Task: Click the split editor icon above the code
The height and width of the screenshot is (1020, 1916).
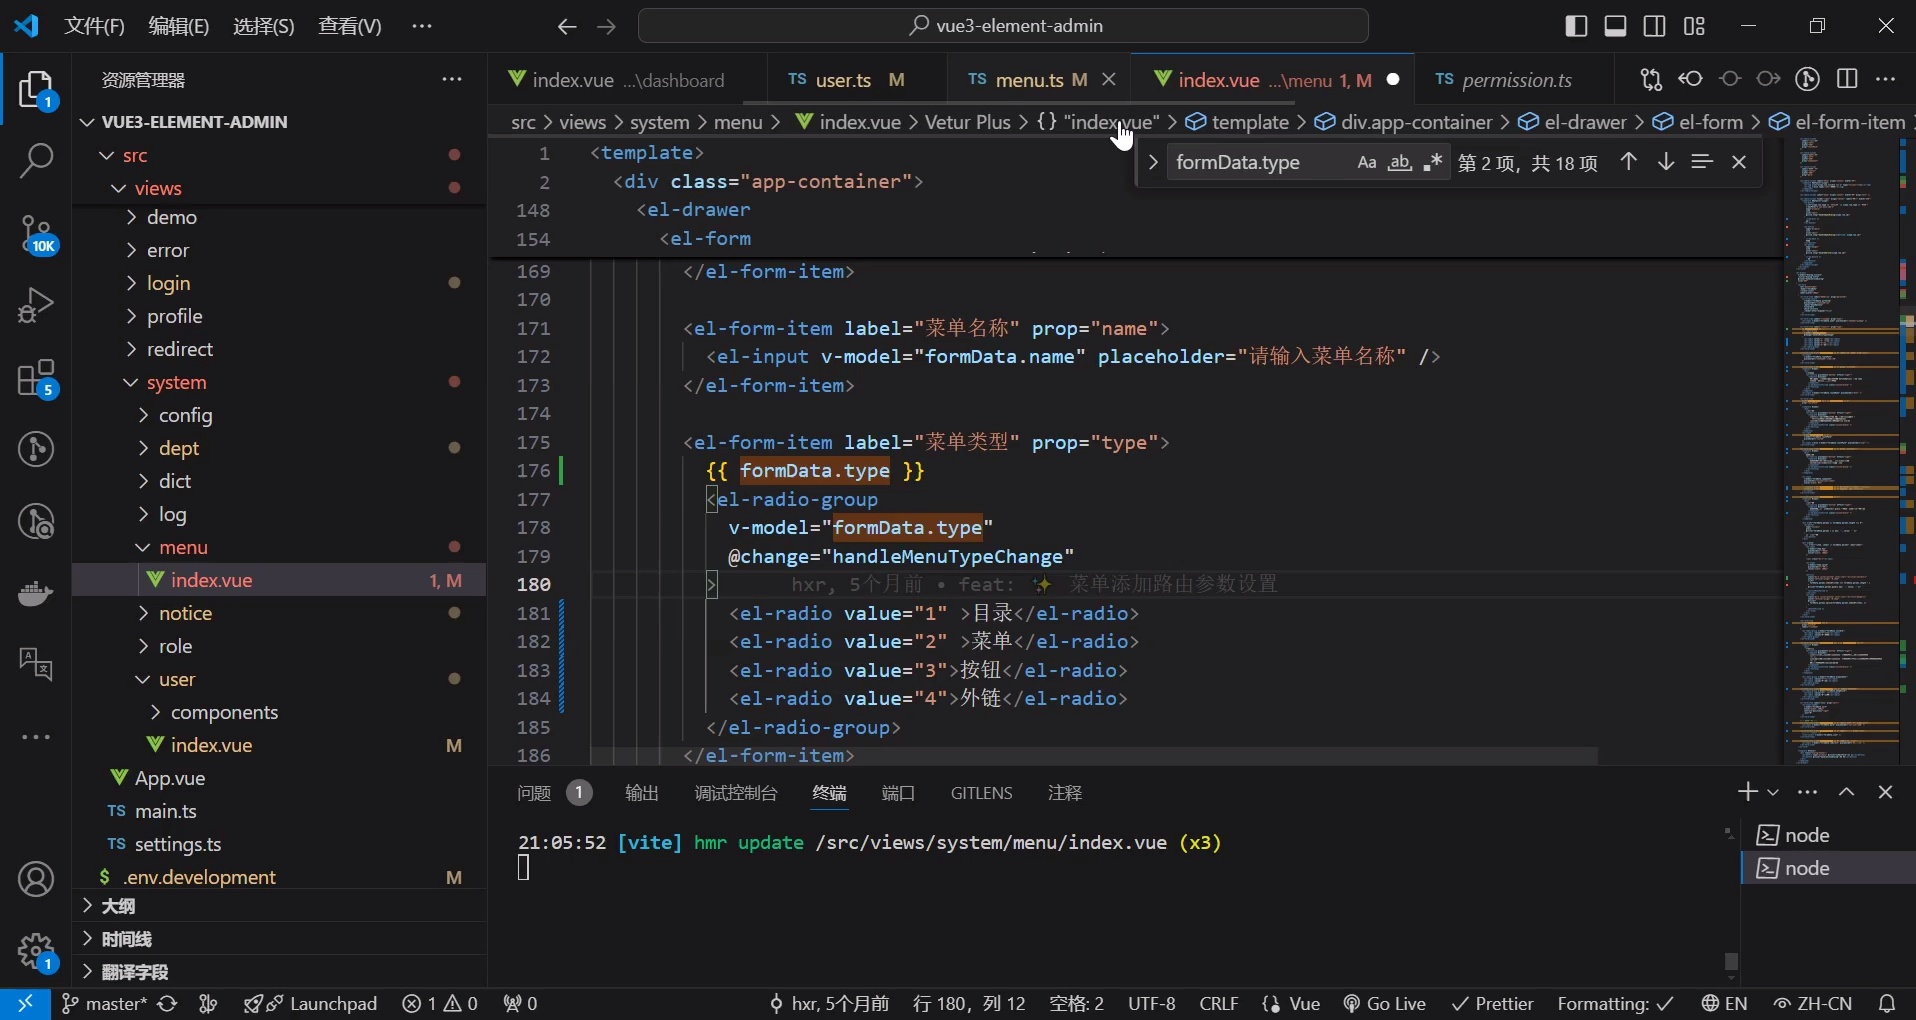Action: [x=1849, y=79]
